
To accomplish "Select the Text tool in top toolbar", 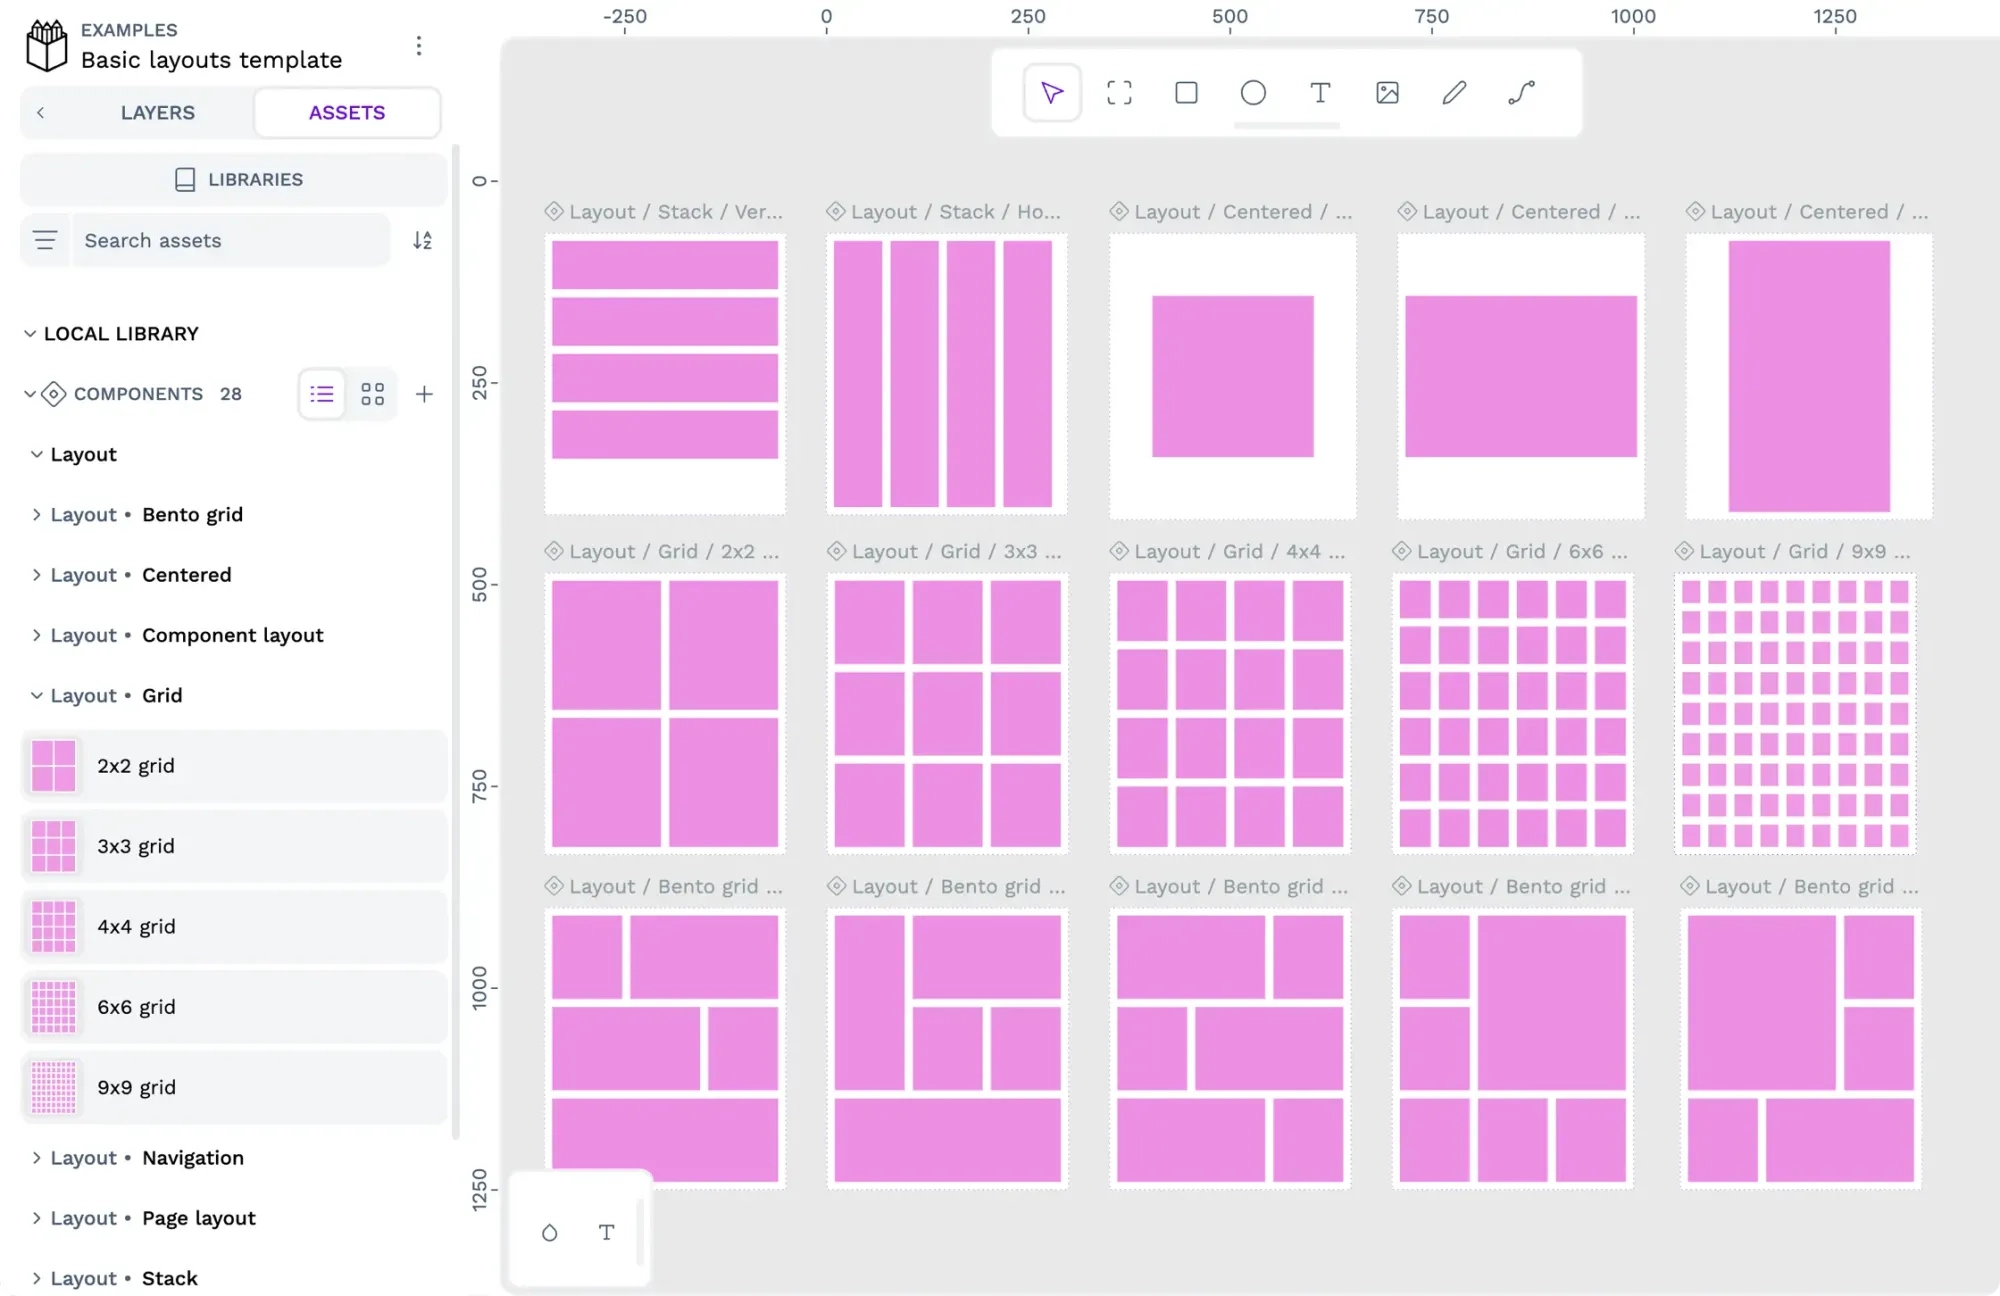I will tap(1320, 93).
